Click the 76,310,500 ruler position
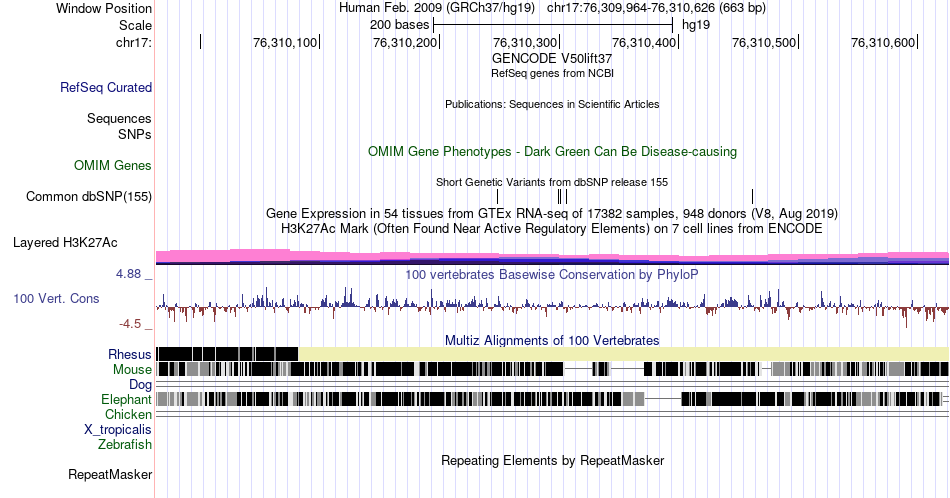 [x=765, y=42]
